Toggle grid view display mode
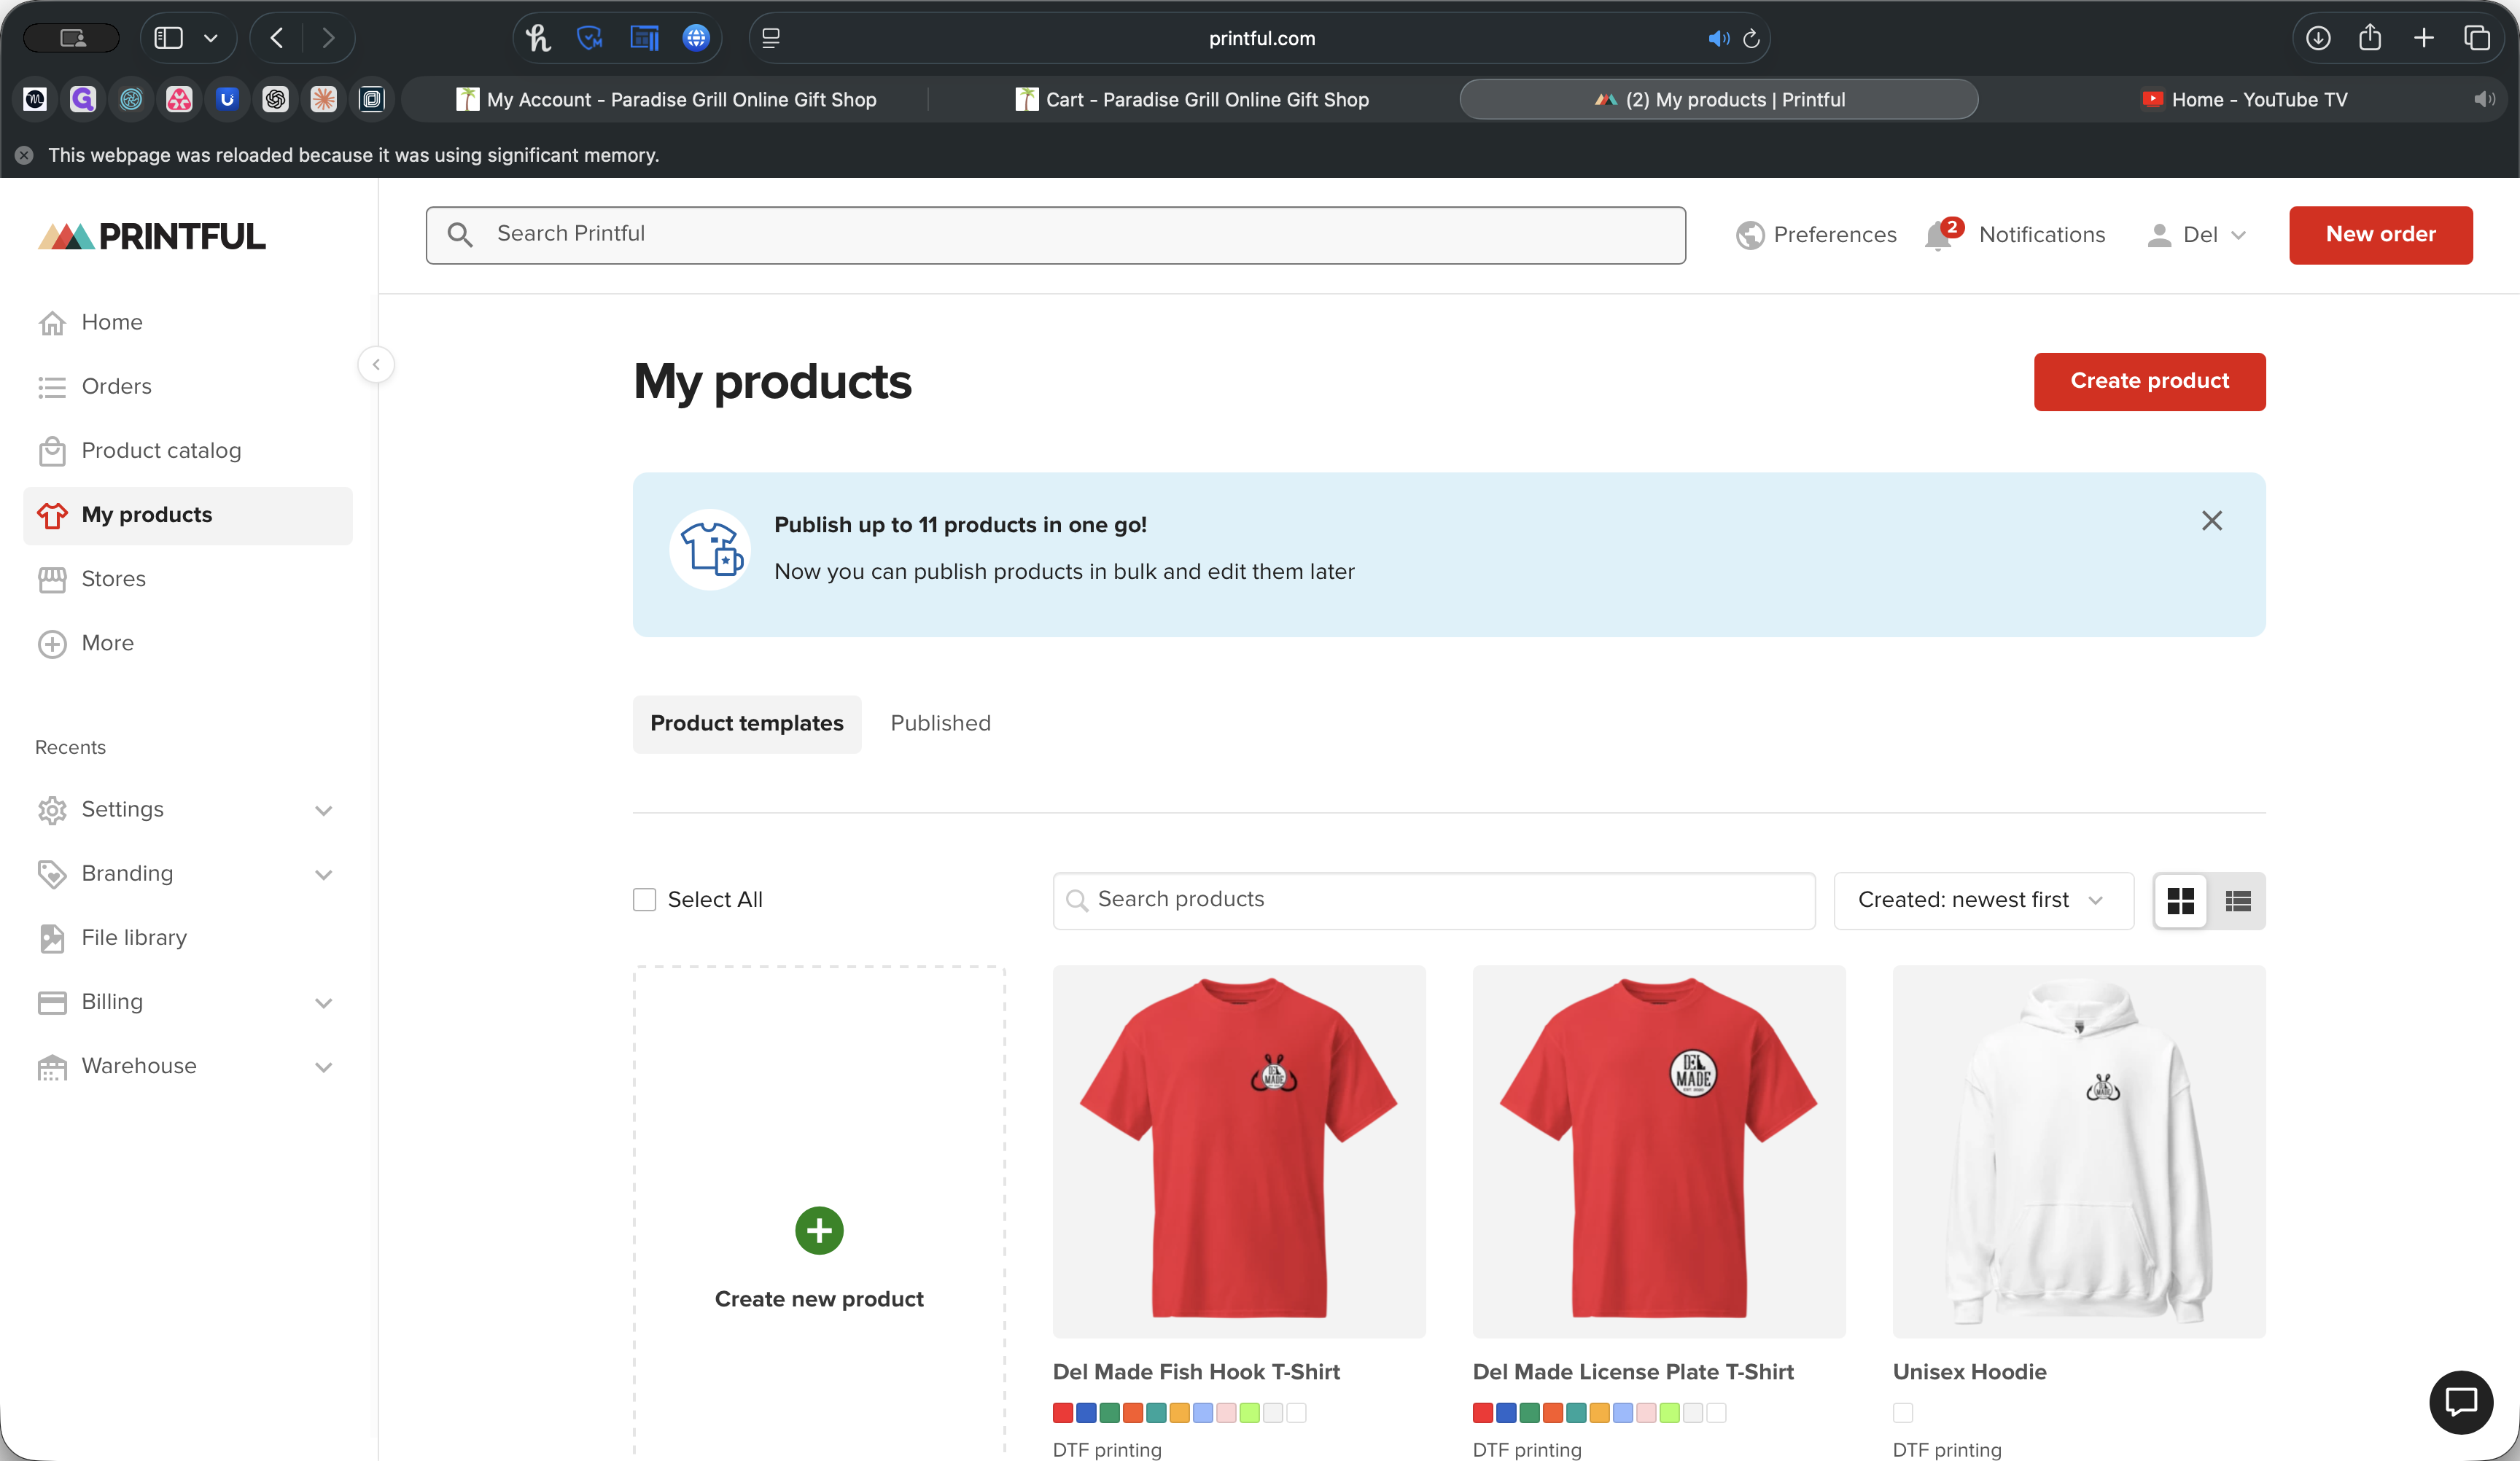The width and height of the screenshot is (2520, 1461). coord(2181,900)
